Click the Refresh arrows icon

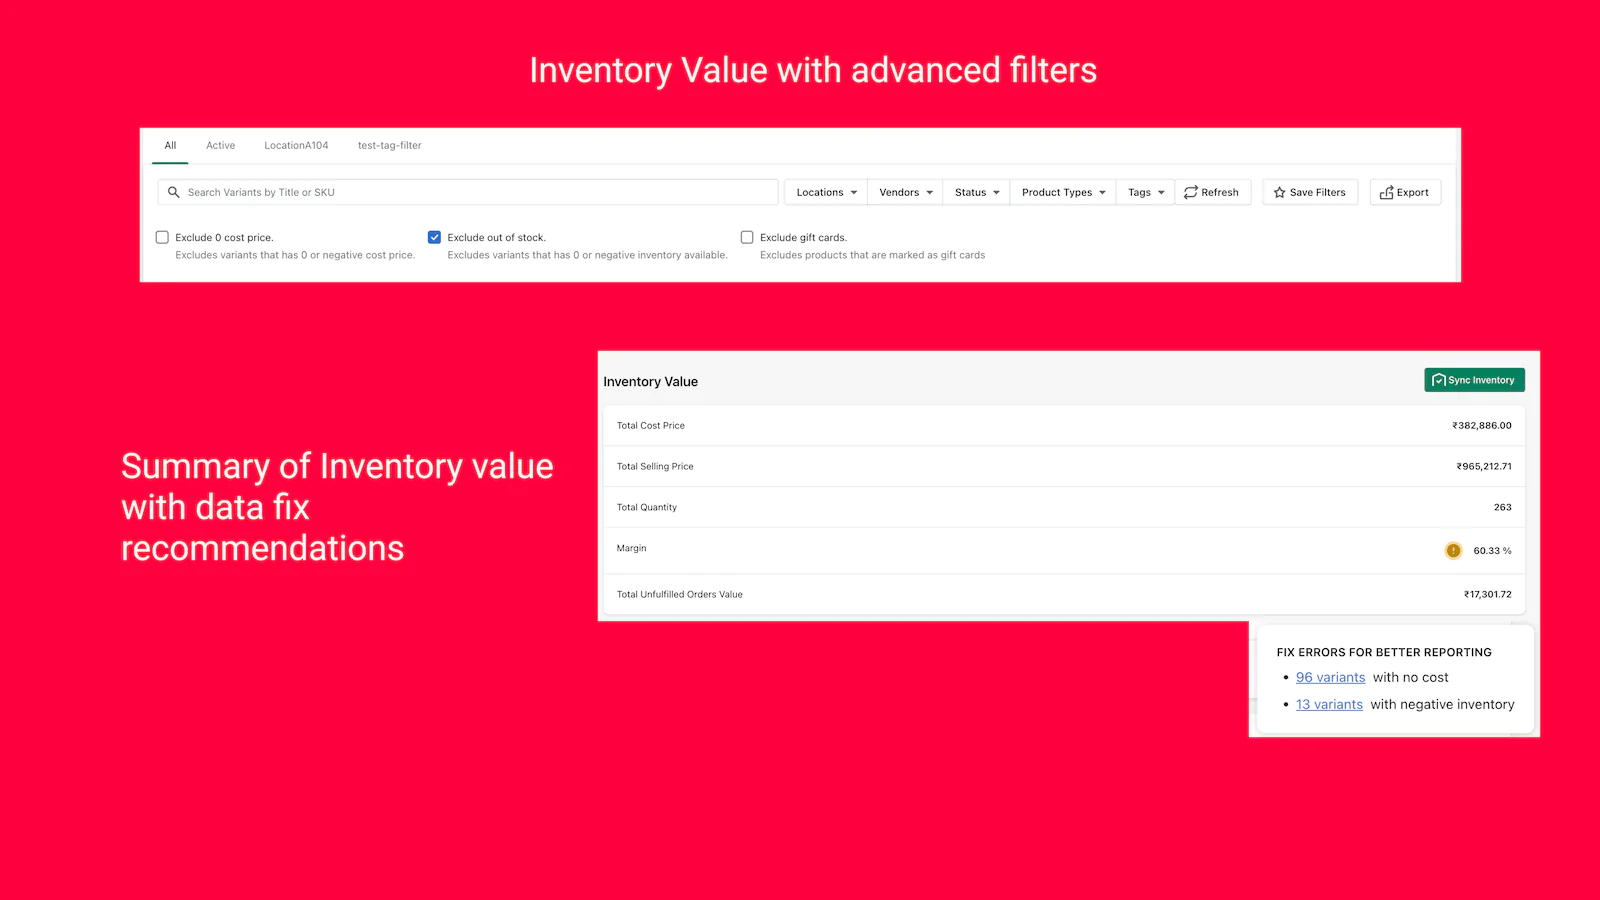(1190, 192)
